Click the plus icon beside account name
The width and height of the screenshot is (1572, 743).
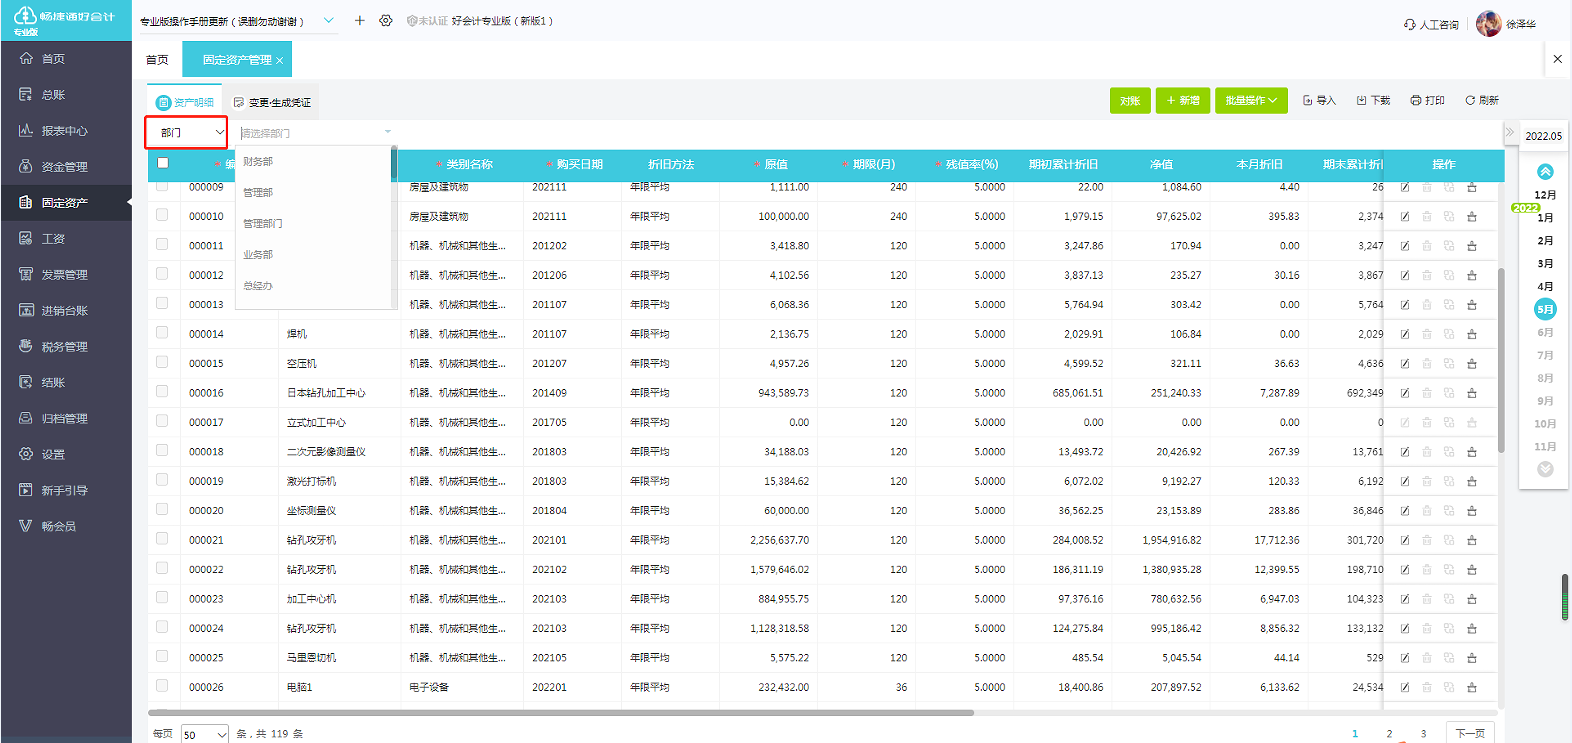point(360,21)
